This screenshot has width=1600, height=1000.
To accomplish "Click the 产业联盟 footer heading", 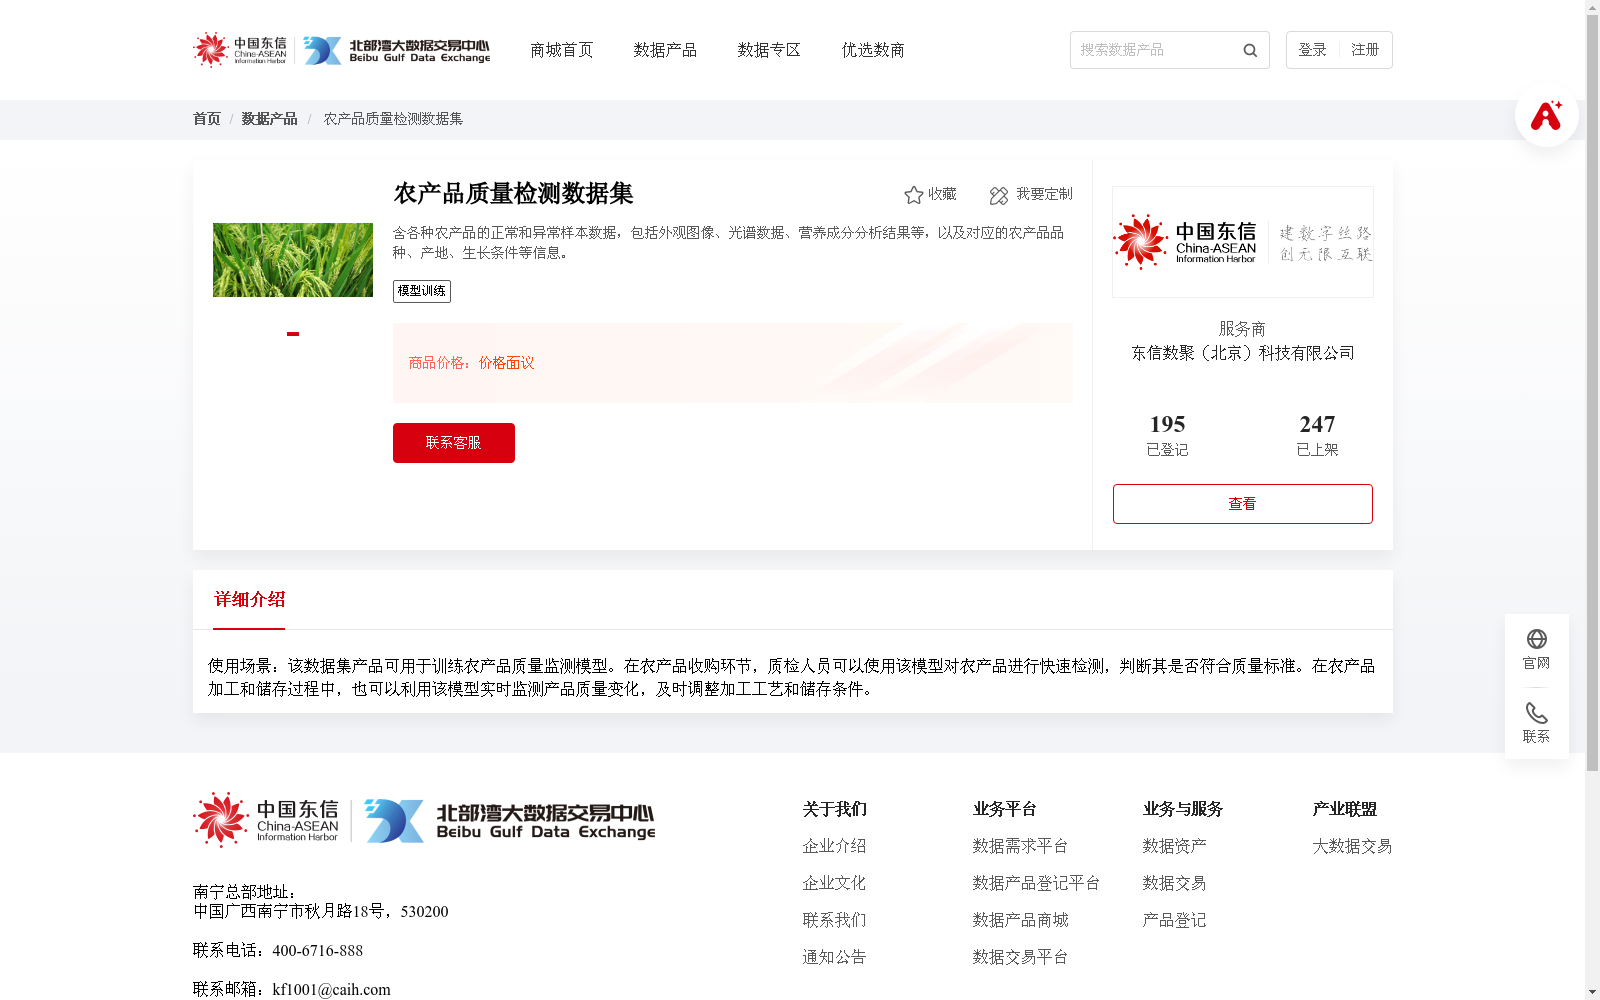I will 1345,809.
